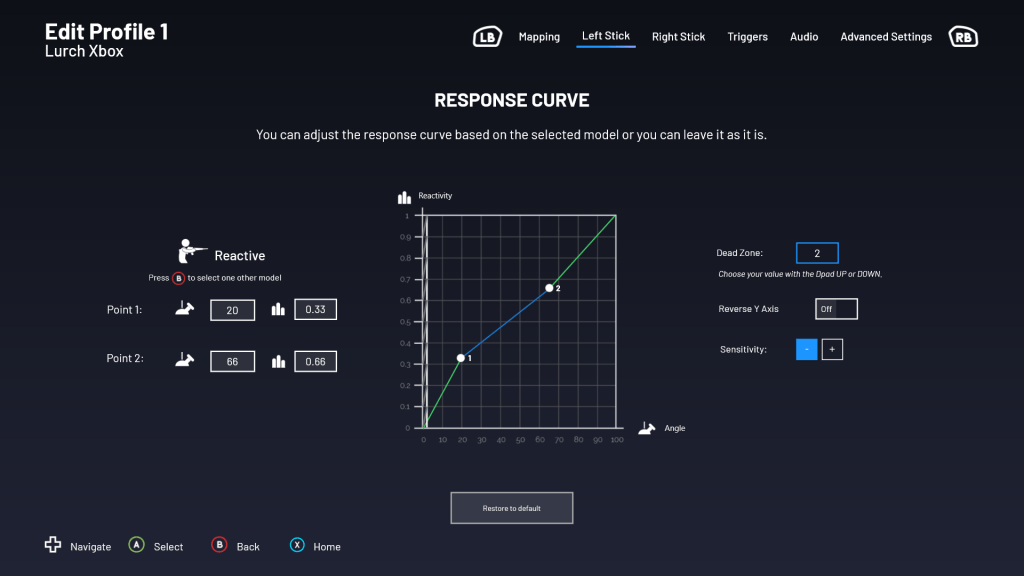This screenshot has width=1024, height=576.
Task: Click the Reactive shooter model icon
Action: point(192,251)
